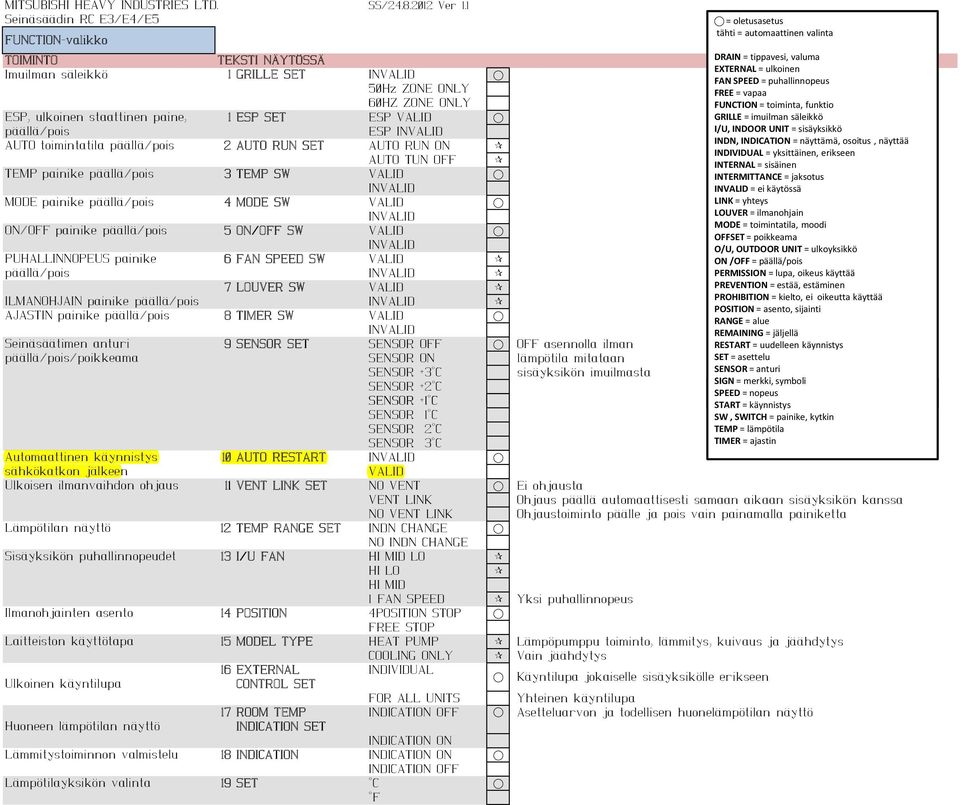Viewport: 960px width, 805px height.
Task: Click the star box beside AUTO RUN ON
Action: coord(498,146)
